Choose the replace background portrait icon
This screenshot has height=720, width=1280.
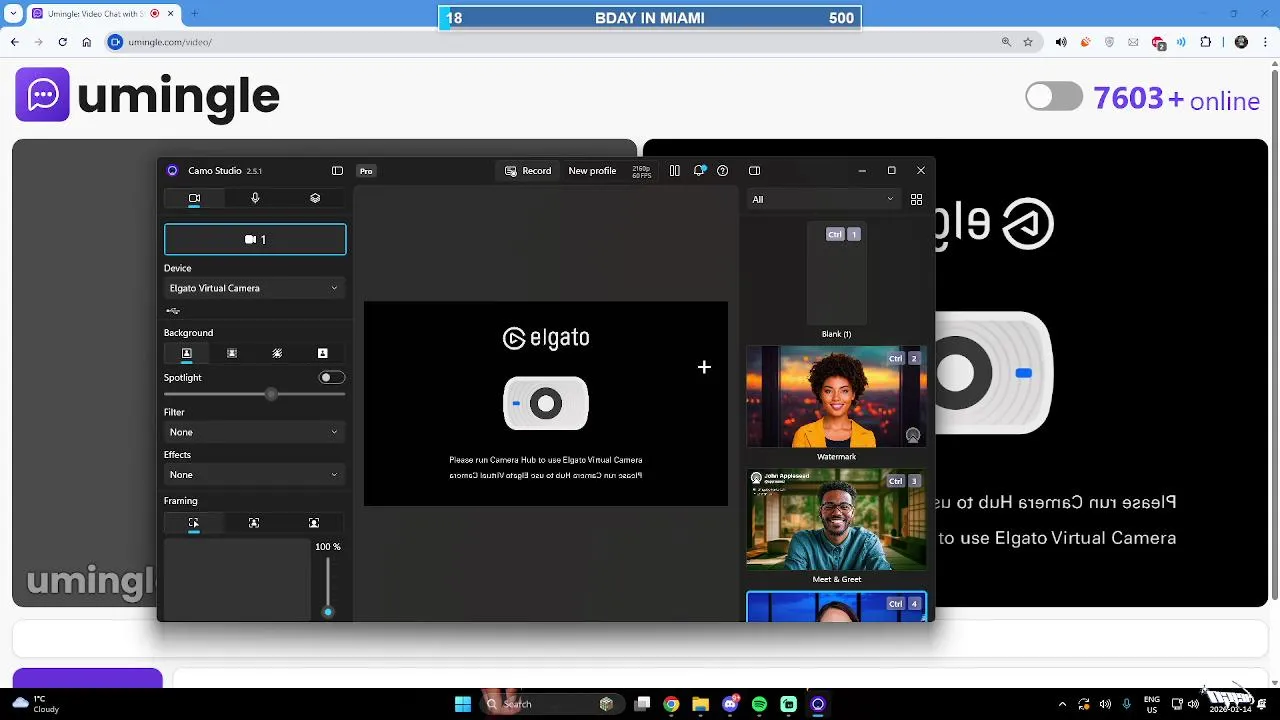tap(322, 353)
